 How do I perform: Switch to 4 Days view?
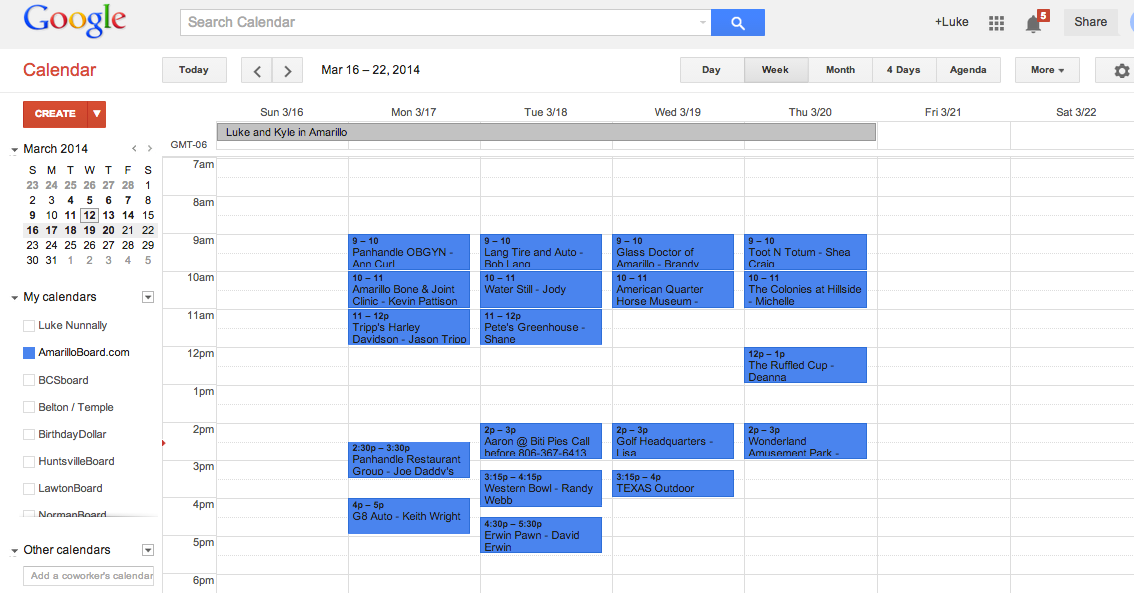tap(904, 70)
